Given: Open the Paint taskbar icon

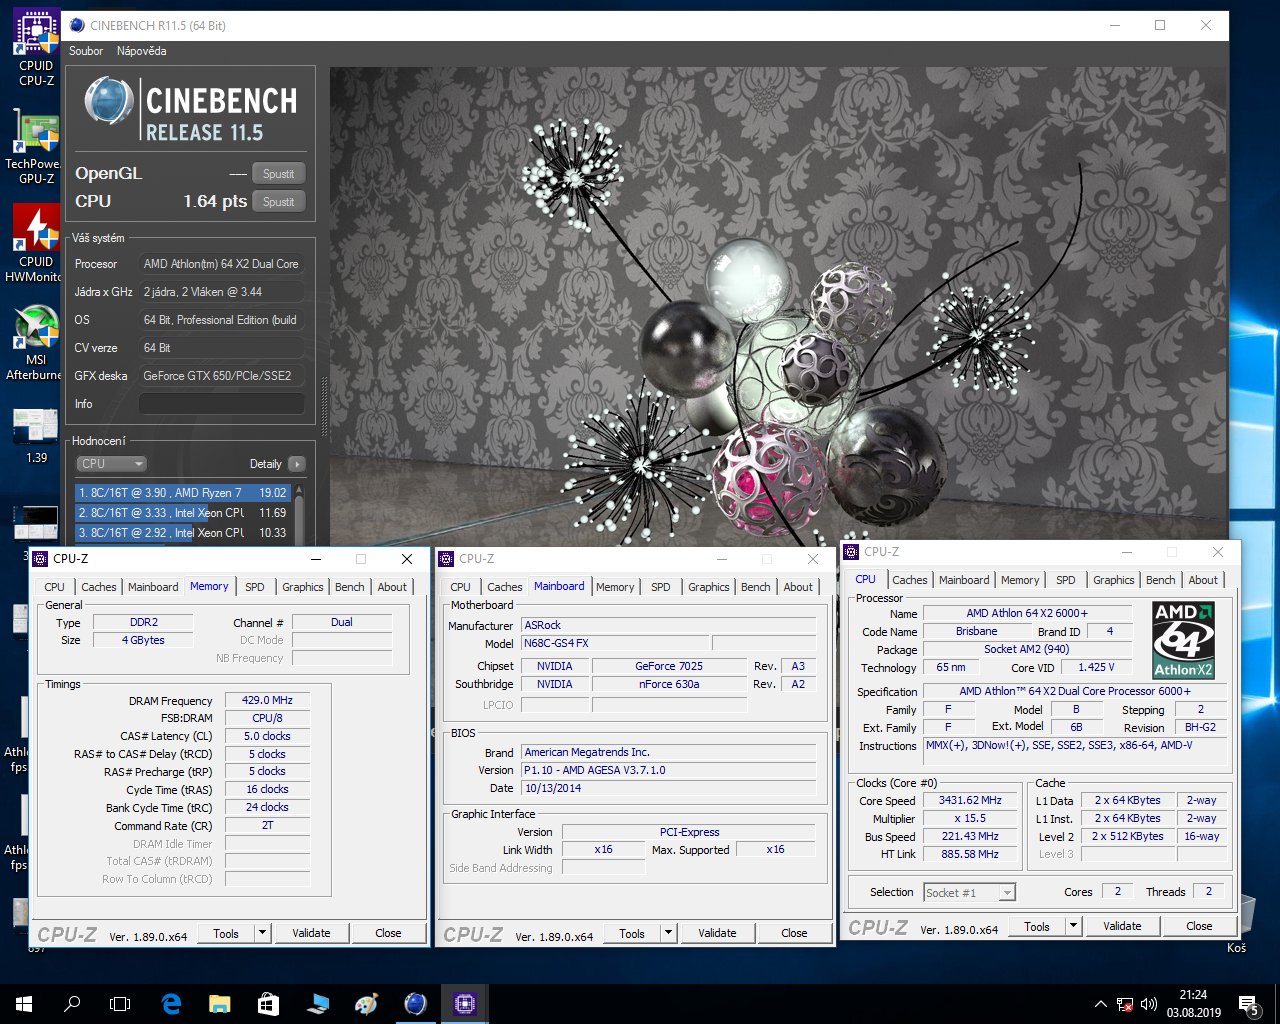Looking at the screenshot, I should (x=366, y=1004).
